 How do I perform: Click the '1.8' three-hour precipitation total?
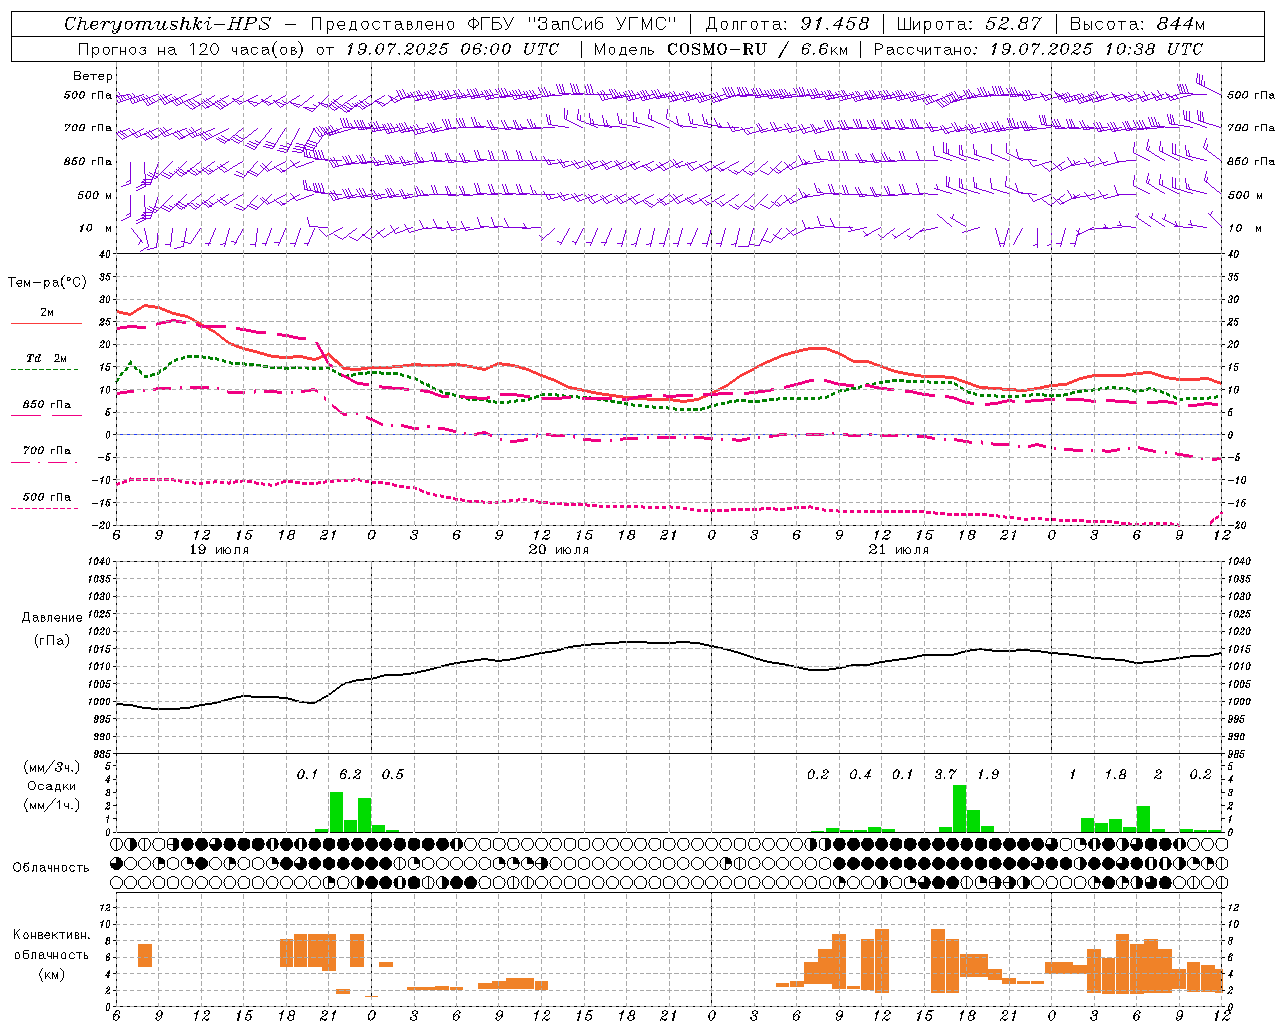tap(1115, 775)
